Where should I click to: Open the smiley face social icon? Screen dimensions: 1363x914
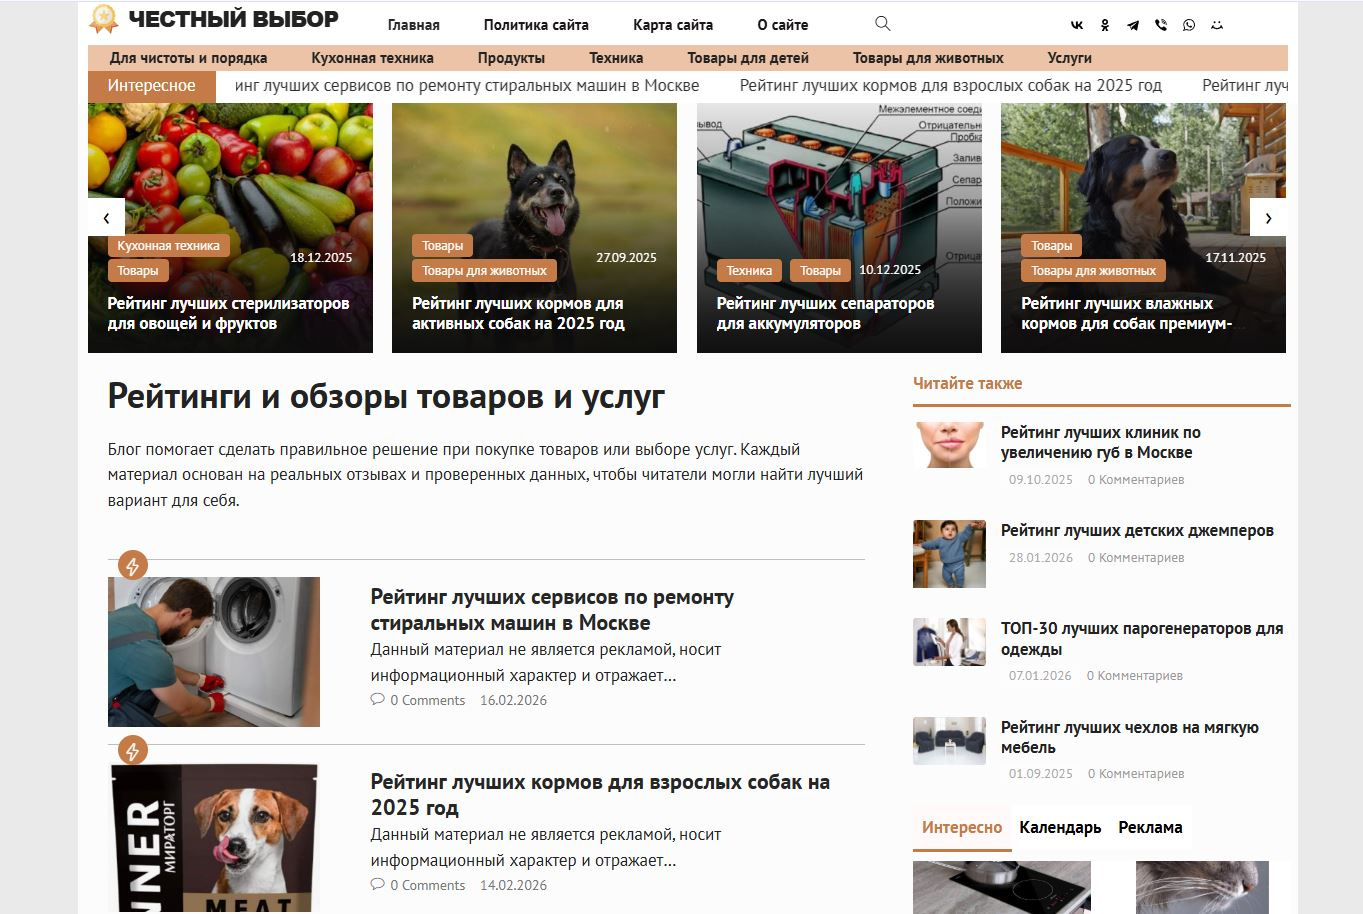(1217, 25)
